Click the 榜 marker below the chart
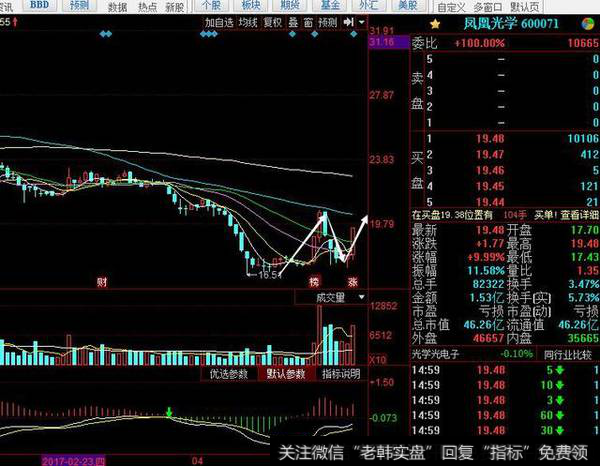 pyautogui.click(x=314, y=283)
